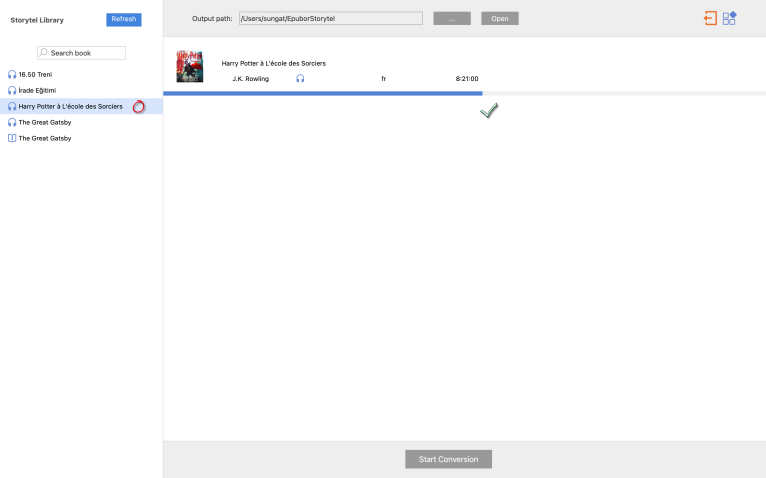Click the orange logout icon
Viewport: 766px width, 478px height.
pyautogui.click(x=710, y=19)
